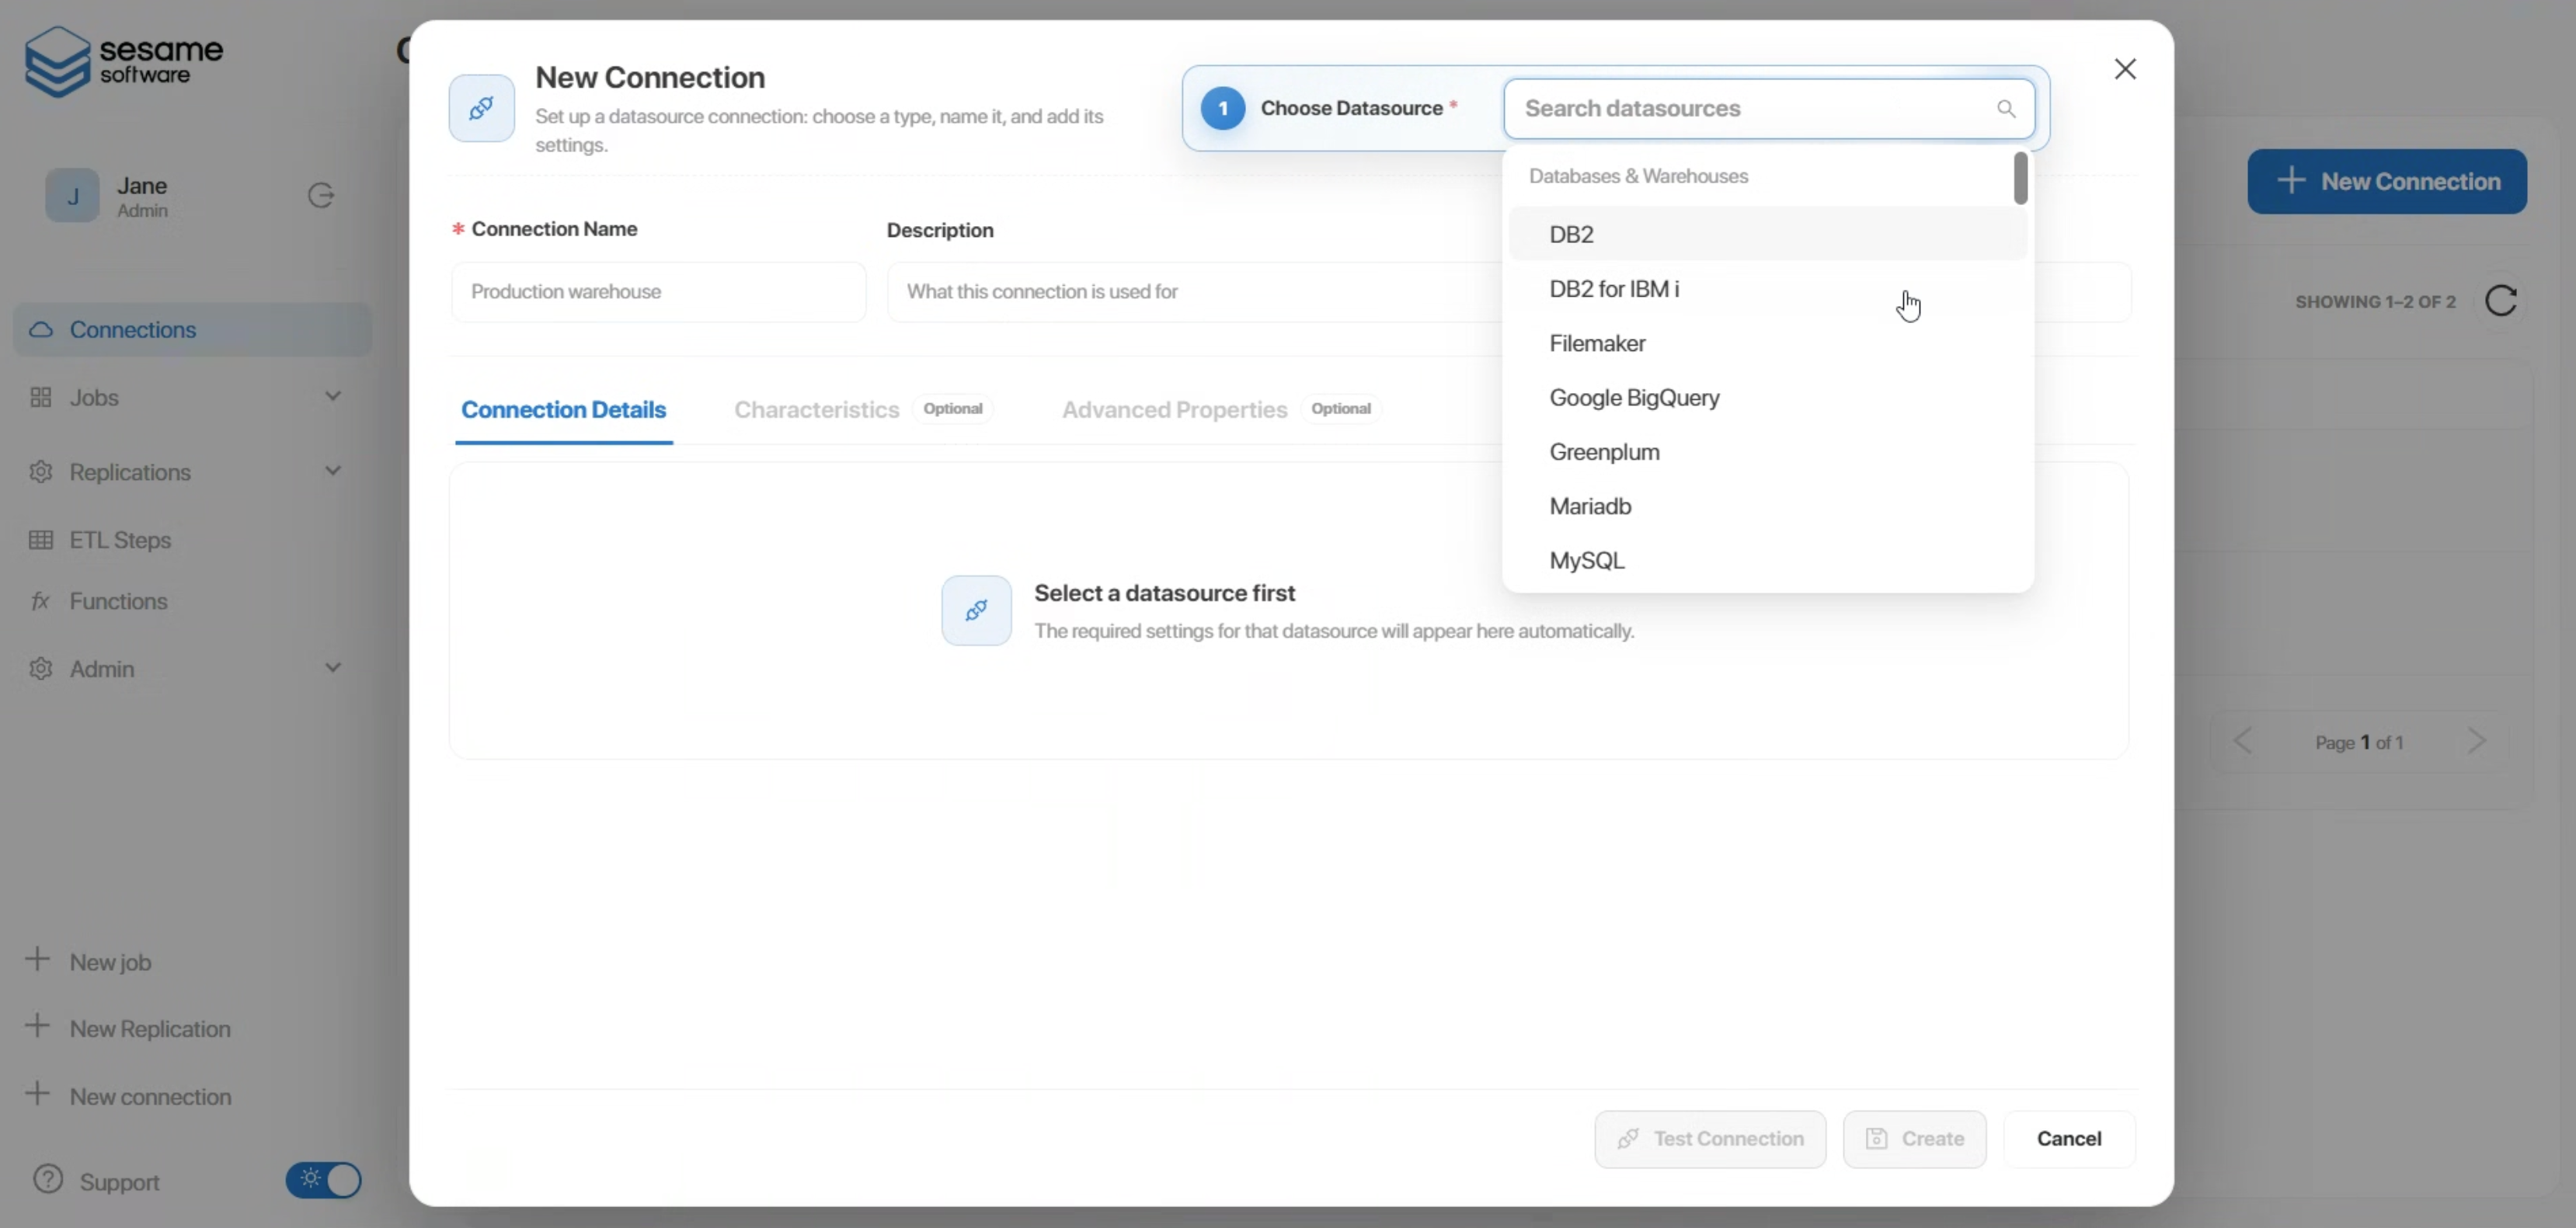Focus the Search datasources field
2576x1228 pixels.
pos(1768,109)
